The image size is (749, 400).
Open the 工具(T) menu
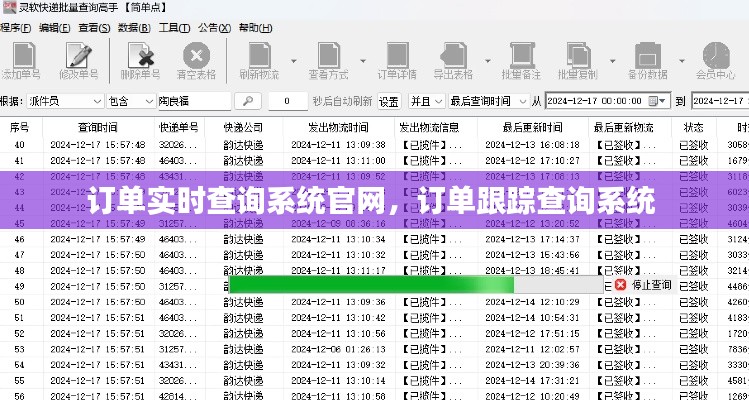174,28
